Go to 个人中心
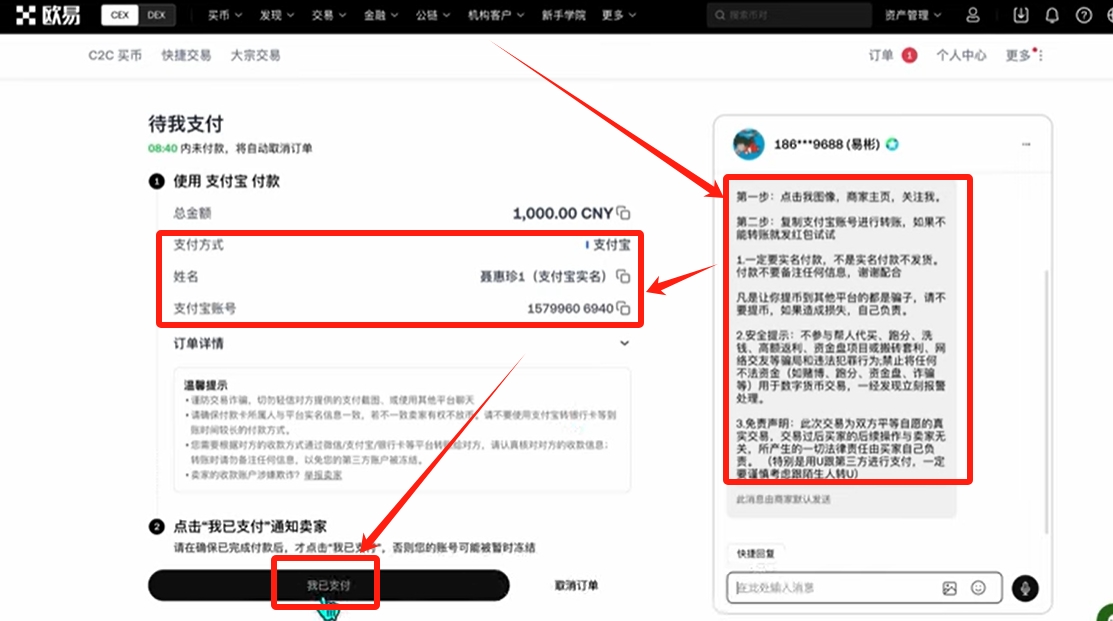Viewport: 1113px width, 621px height. coord(961,55)
